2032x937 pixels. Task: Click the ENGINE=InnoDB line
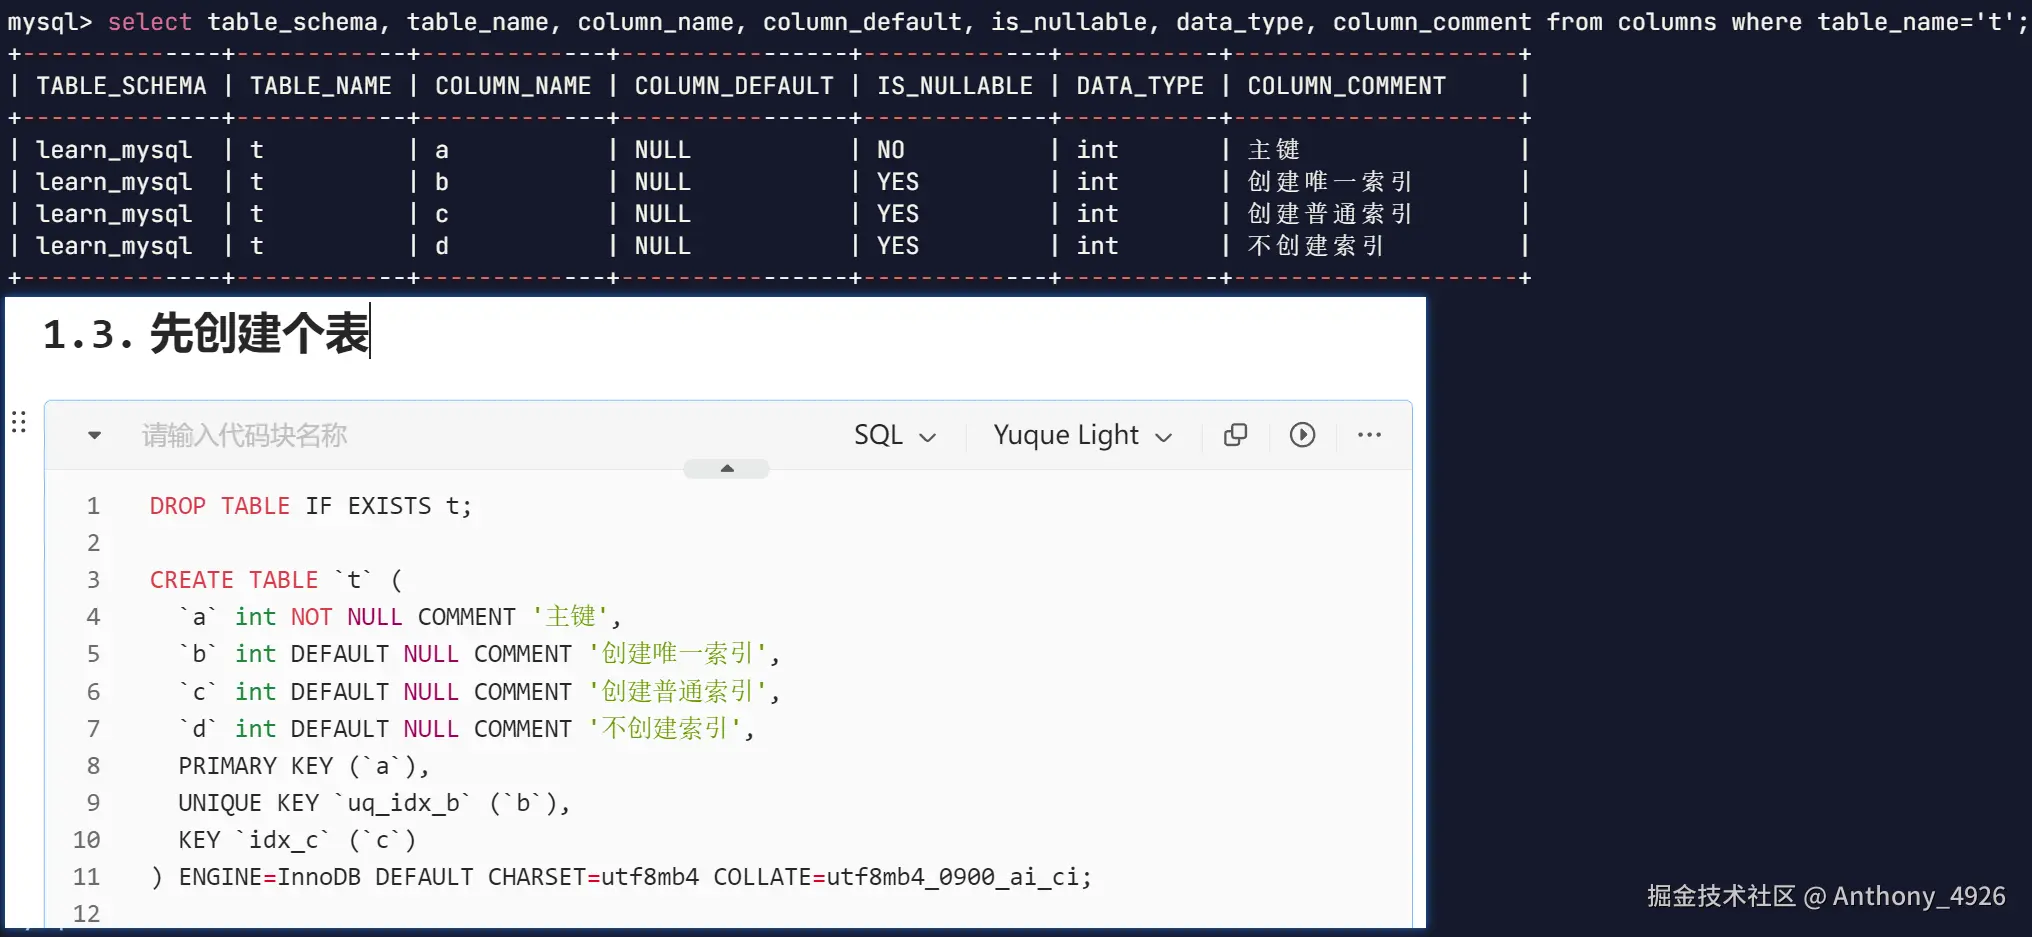[x=620, y=877]
